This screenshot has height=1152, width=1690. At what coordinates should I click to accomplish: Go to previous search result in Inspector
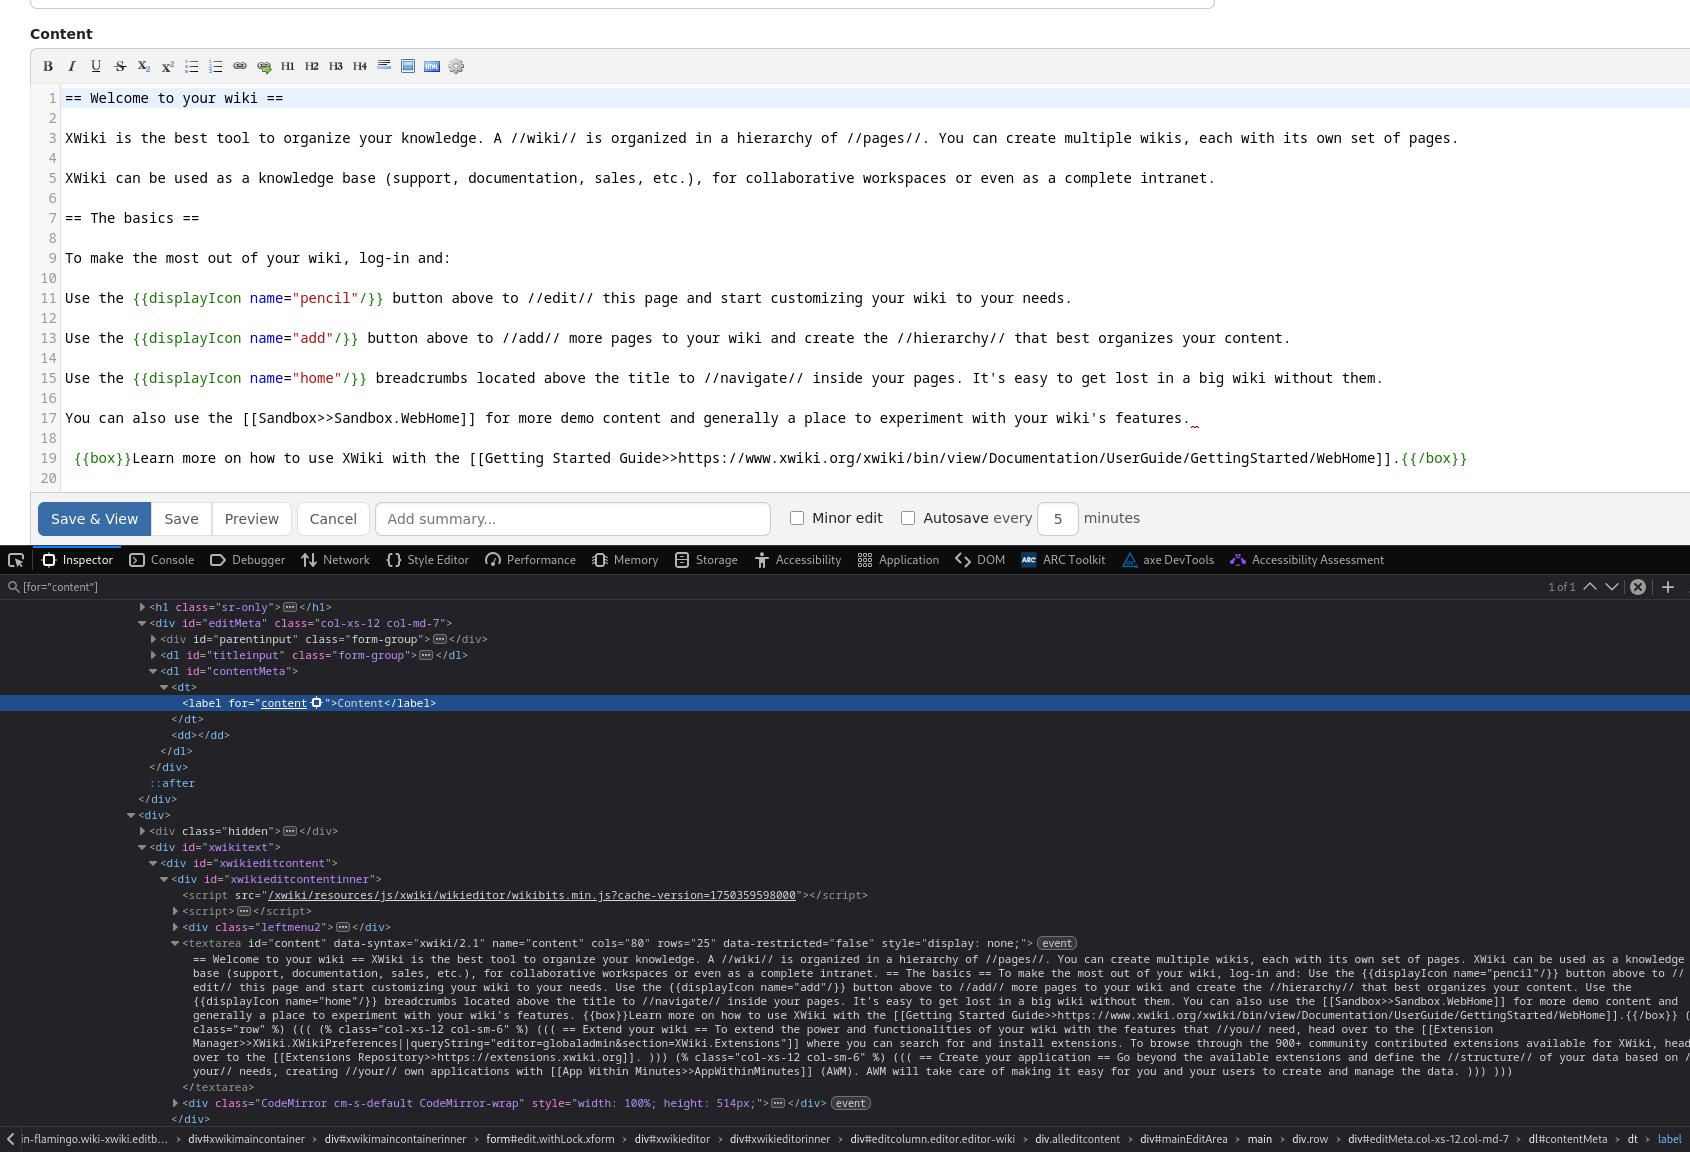[x=1590, y=587]
